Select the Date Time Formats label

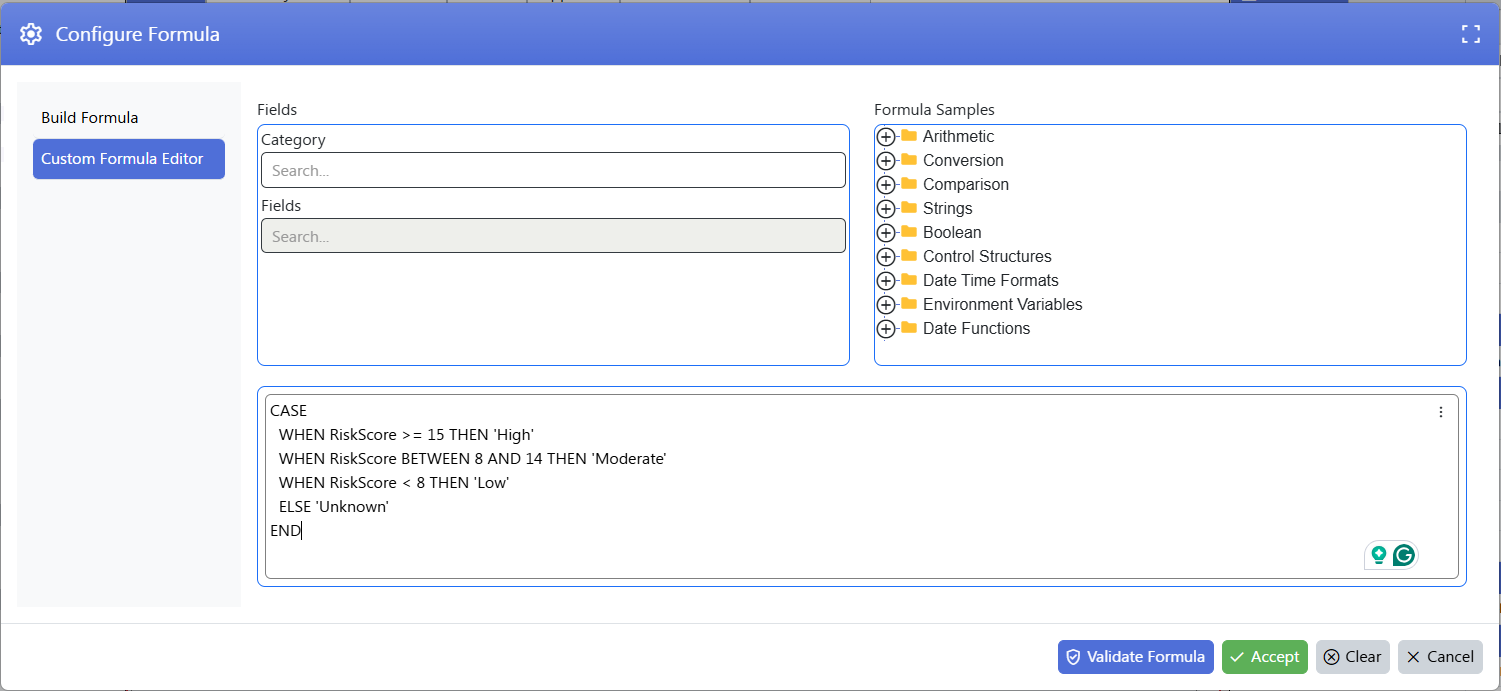coord(991,280)
